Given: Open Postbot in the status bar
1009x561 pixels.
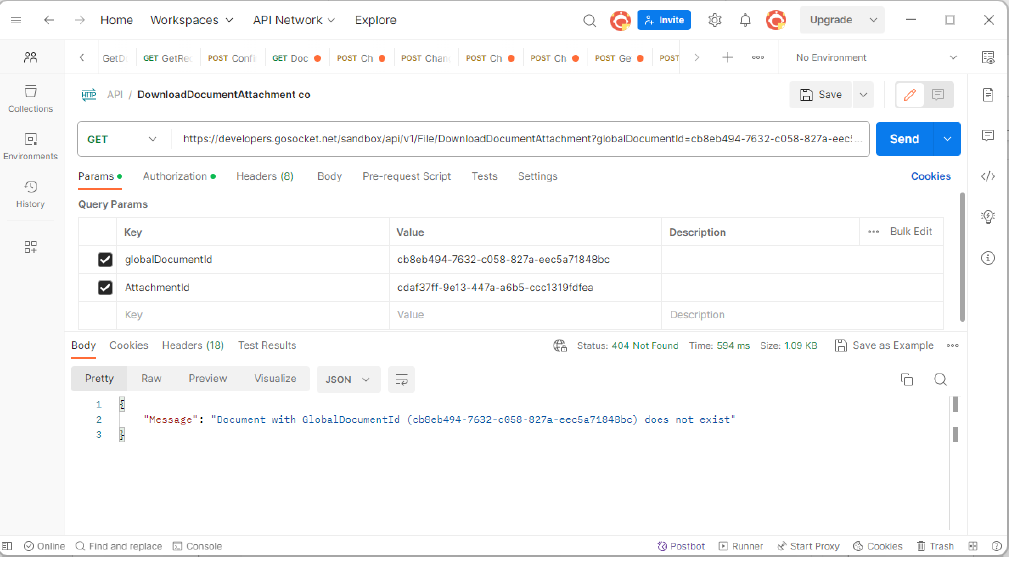Looking at the screenshot, I should [x=681, y=546].
